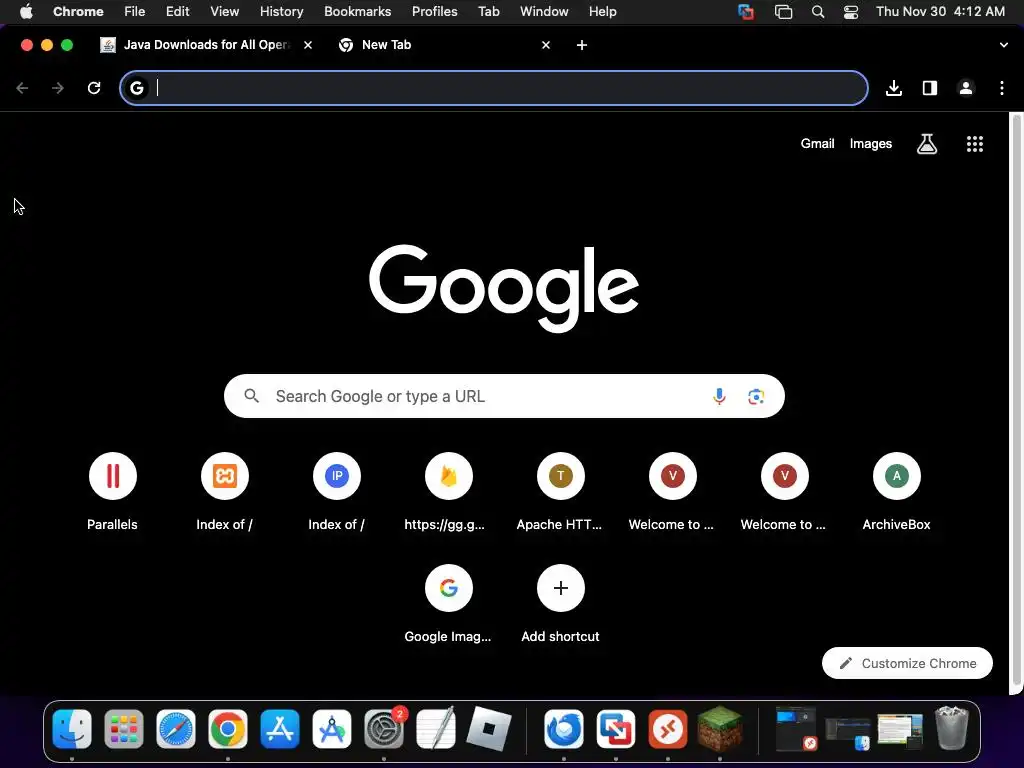
Task: Open Chrome three-dot menu
Action: (x=1002, y=88)
